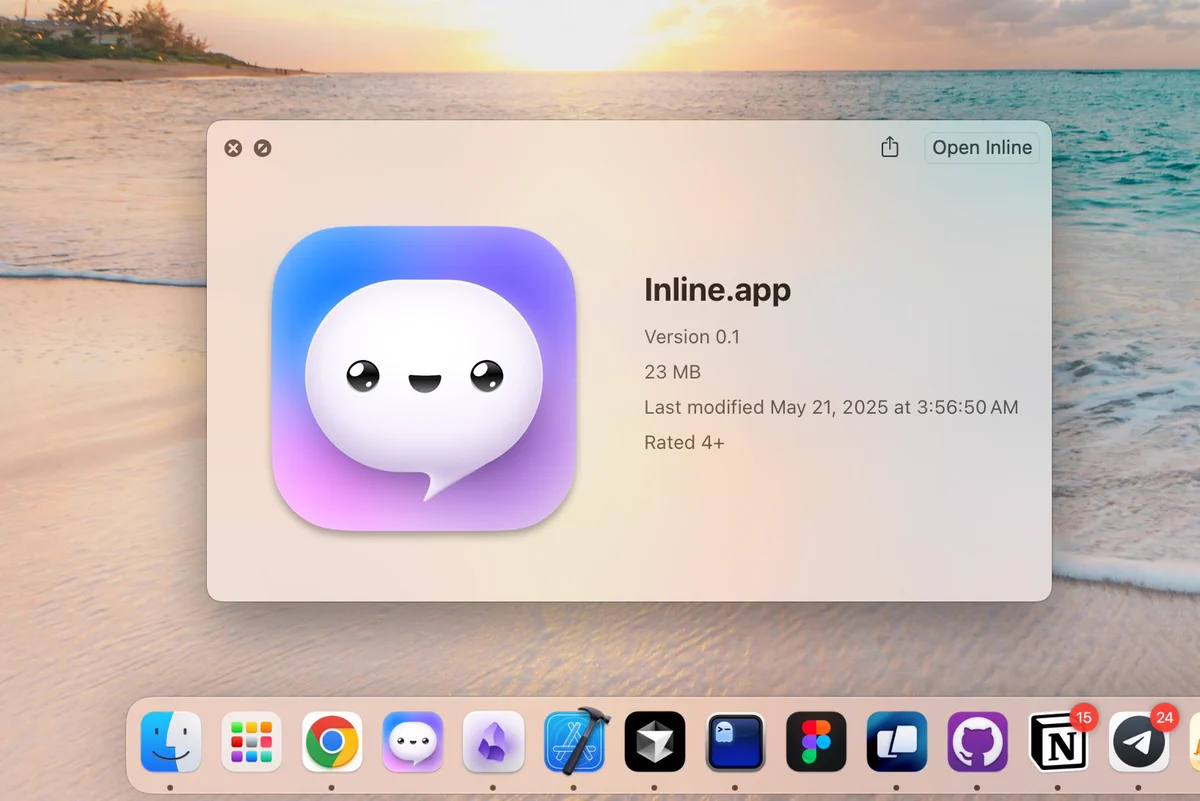Click the Rated 4+ text

(x=684, y=442)
